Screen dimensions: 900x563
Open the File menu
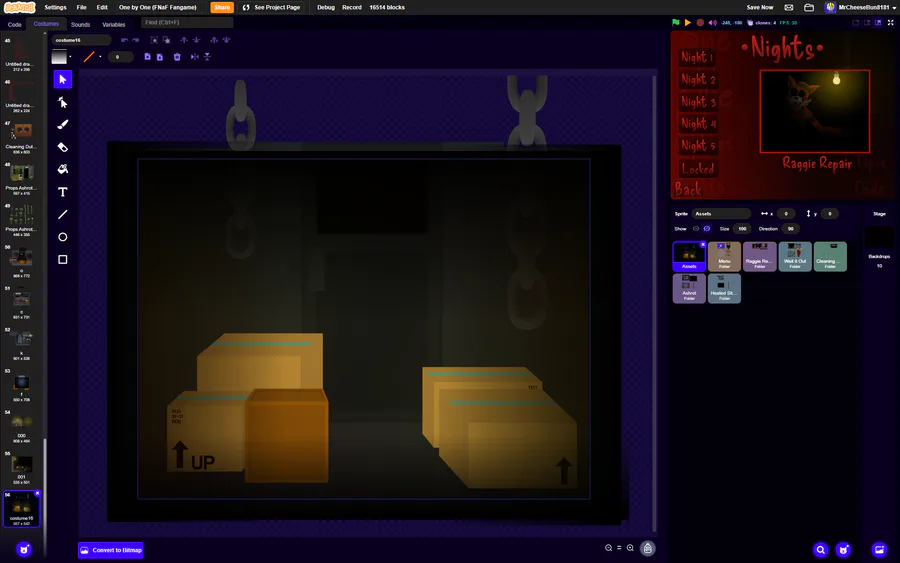pos(82,7)
